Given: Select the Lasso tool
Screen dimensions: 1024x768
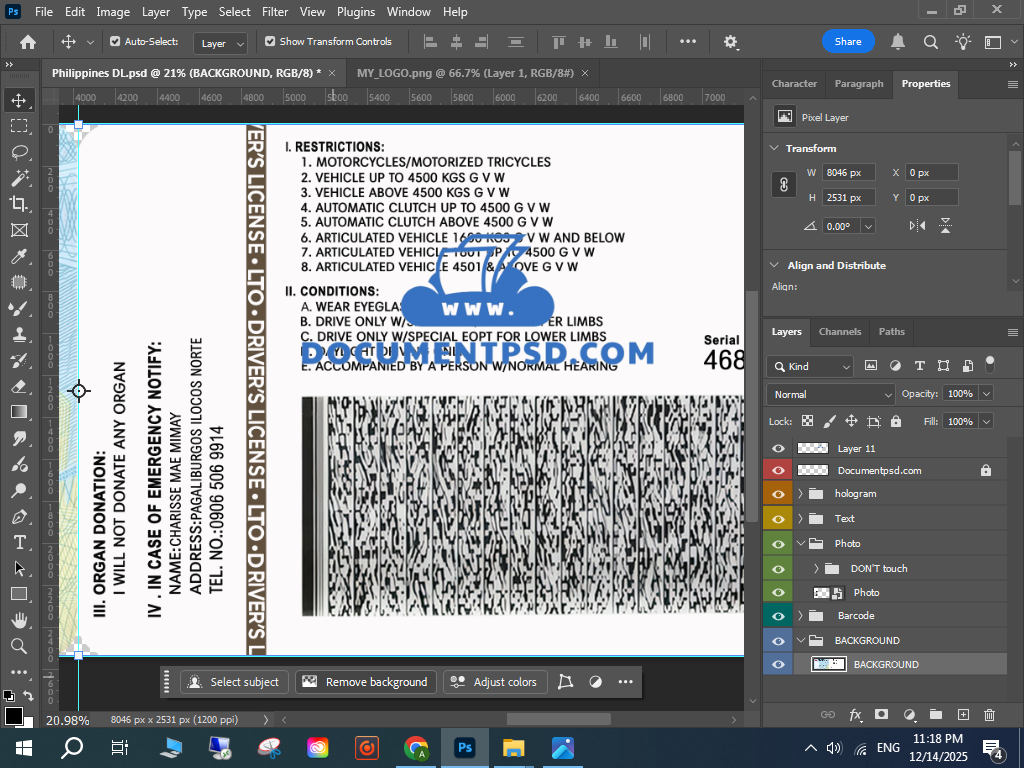Looking at the screenshot, I should [x=19, y=152].
